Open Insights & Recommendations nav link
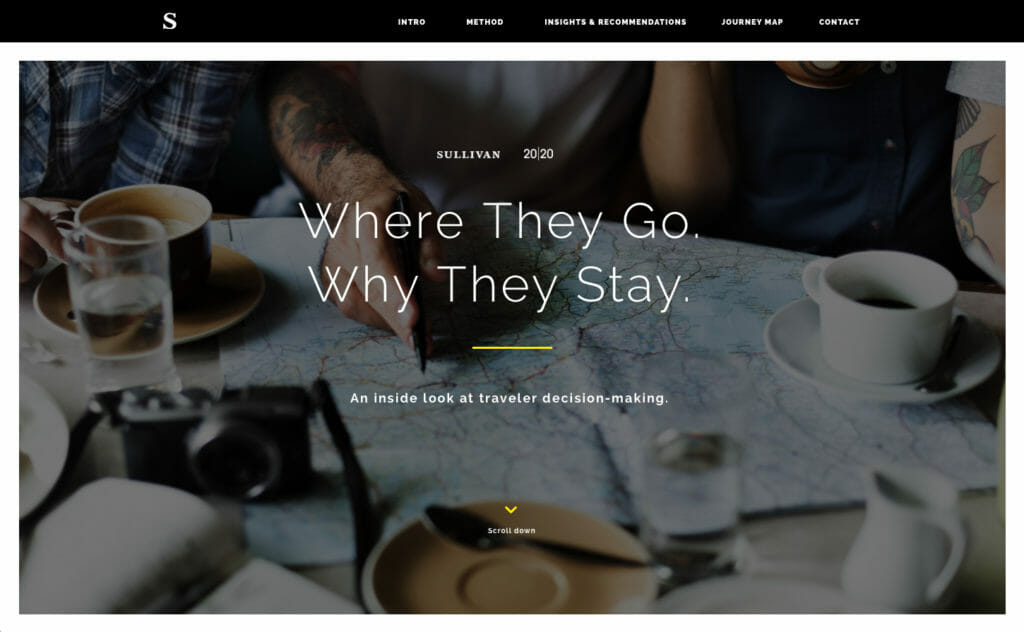 pyautogui.click(x=615, y=22)
